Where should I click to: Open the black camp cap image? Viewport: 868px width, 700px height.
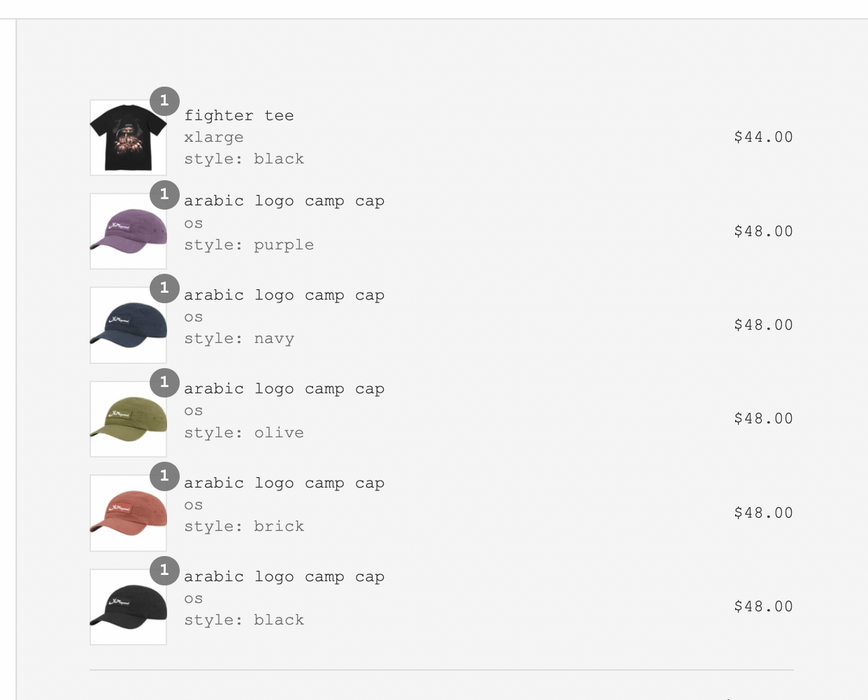tap(128, 607)
